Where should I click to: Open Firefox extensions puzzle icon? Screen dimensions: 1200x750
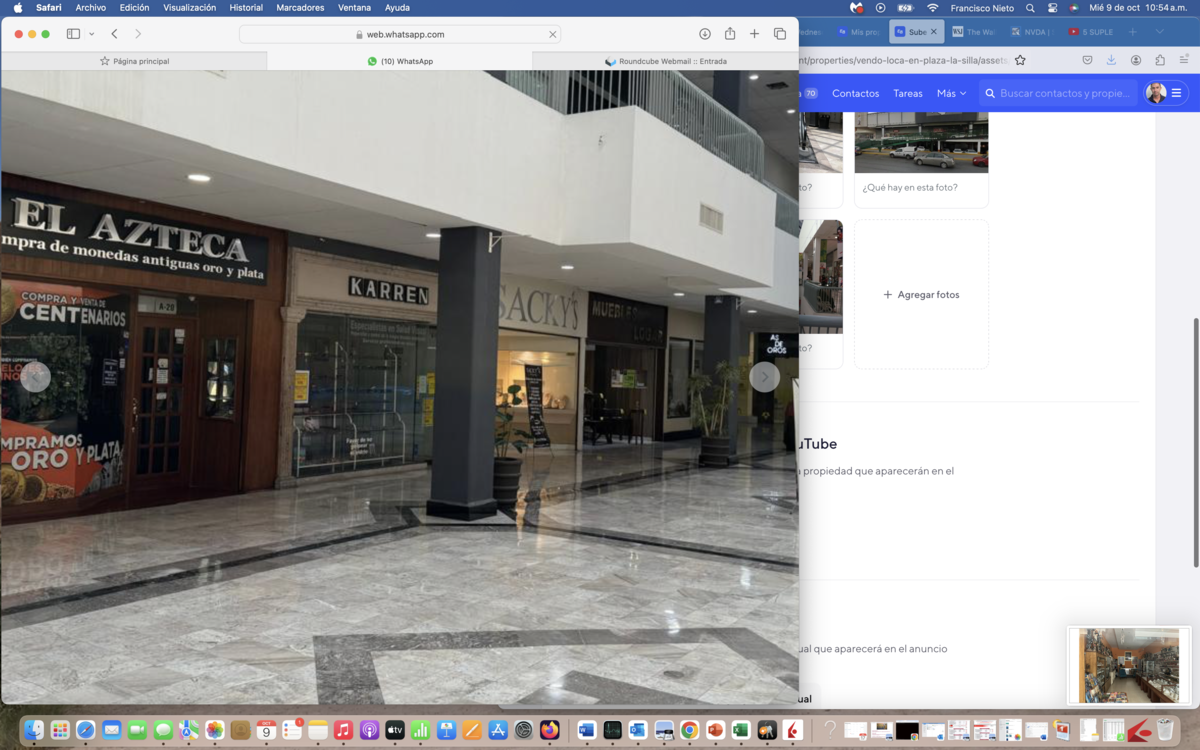pyautogui.click(x=1160, y=60)
